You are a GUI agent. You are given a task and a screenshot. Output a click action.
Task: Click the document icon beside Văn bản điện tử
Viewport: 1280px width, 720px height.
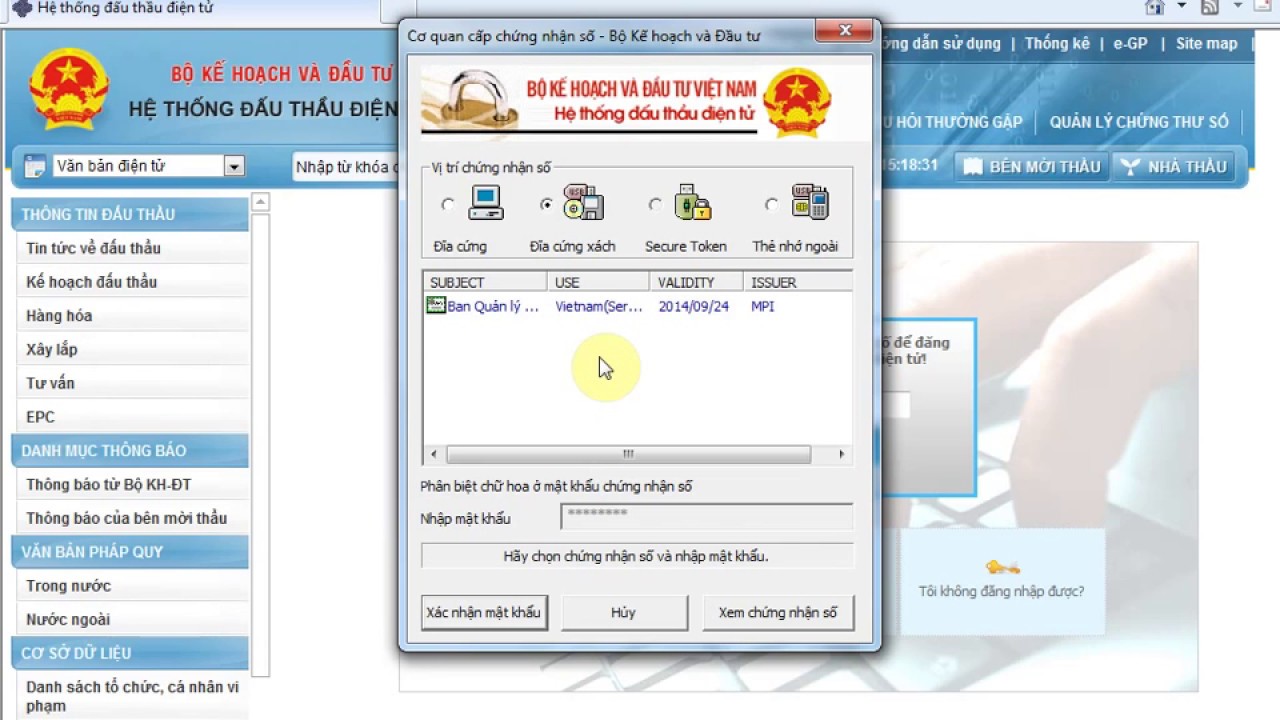pyautogui.click(x=34, y=166)
